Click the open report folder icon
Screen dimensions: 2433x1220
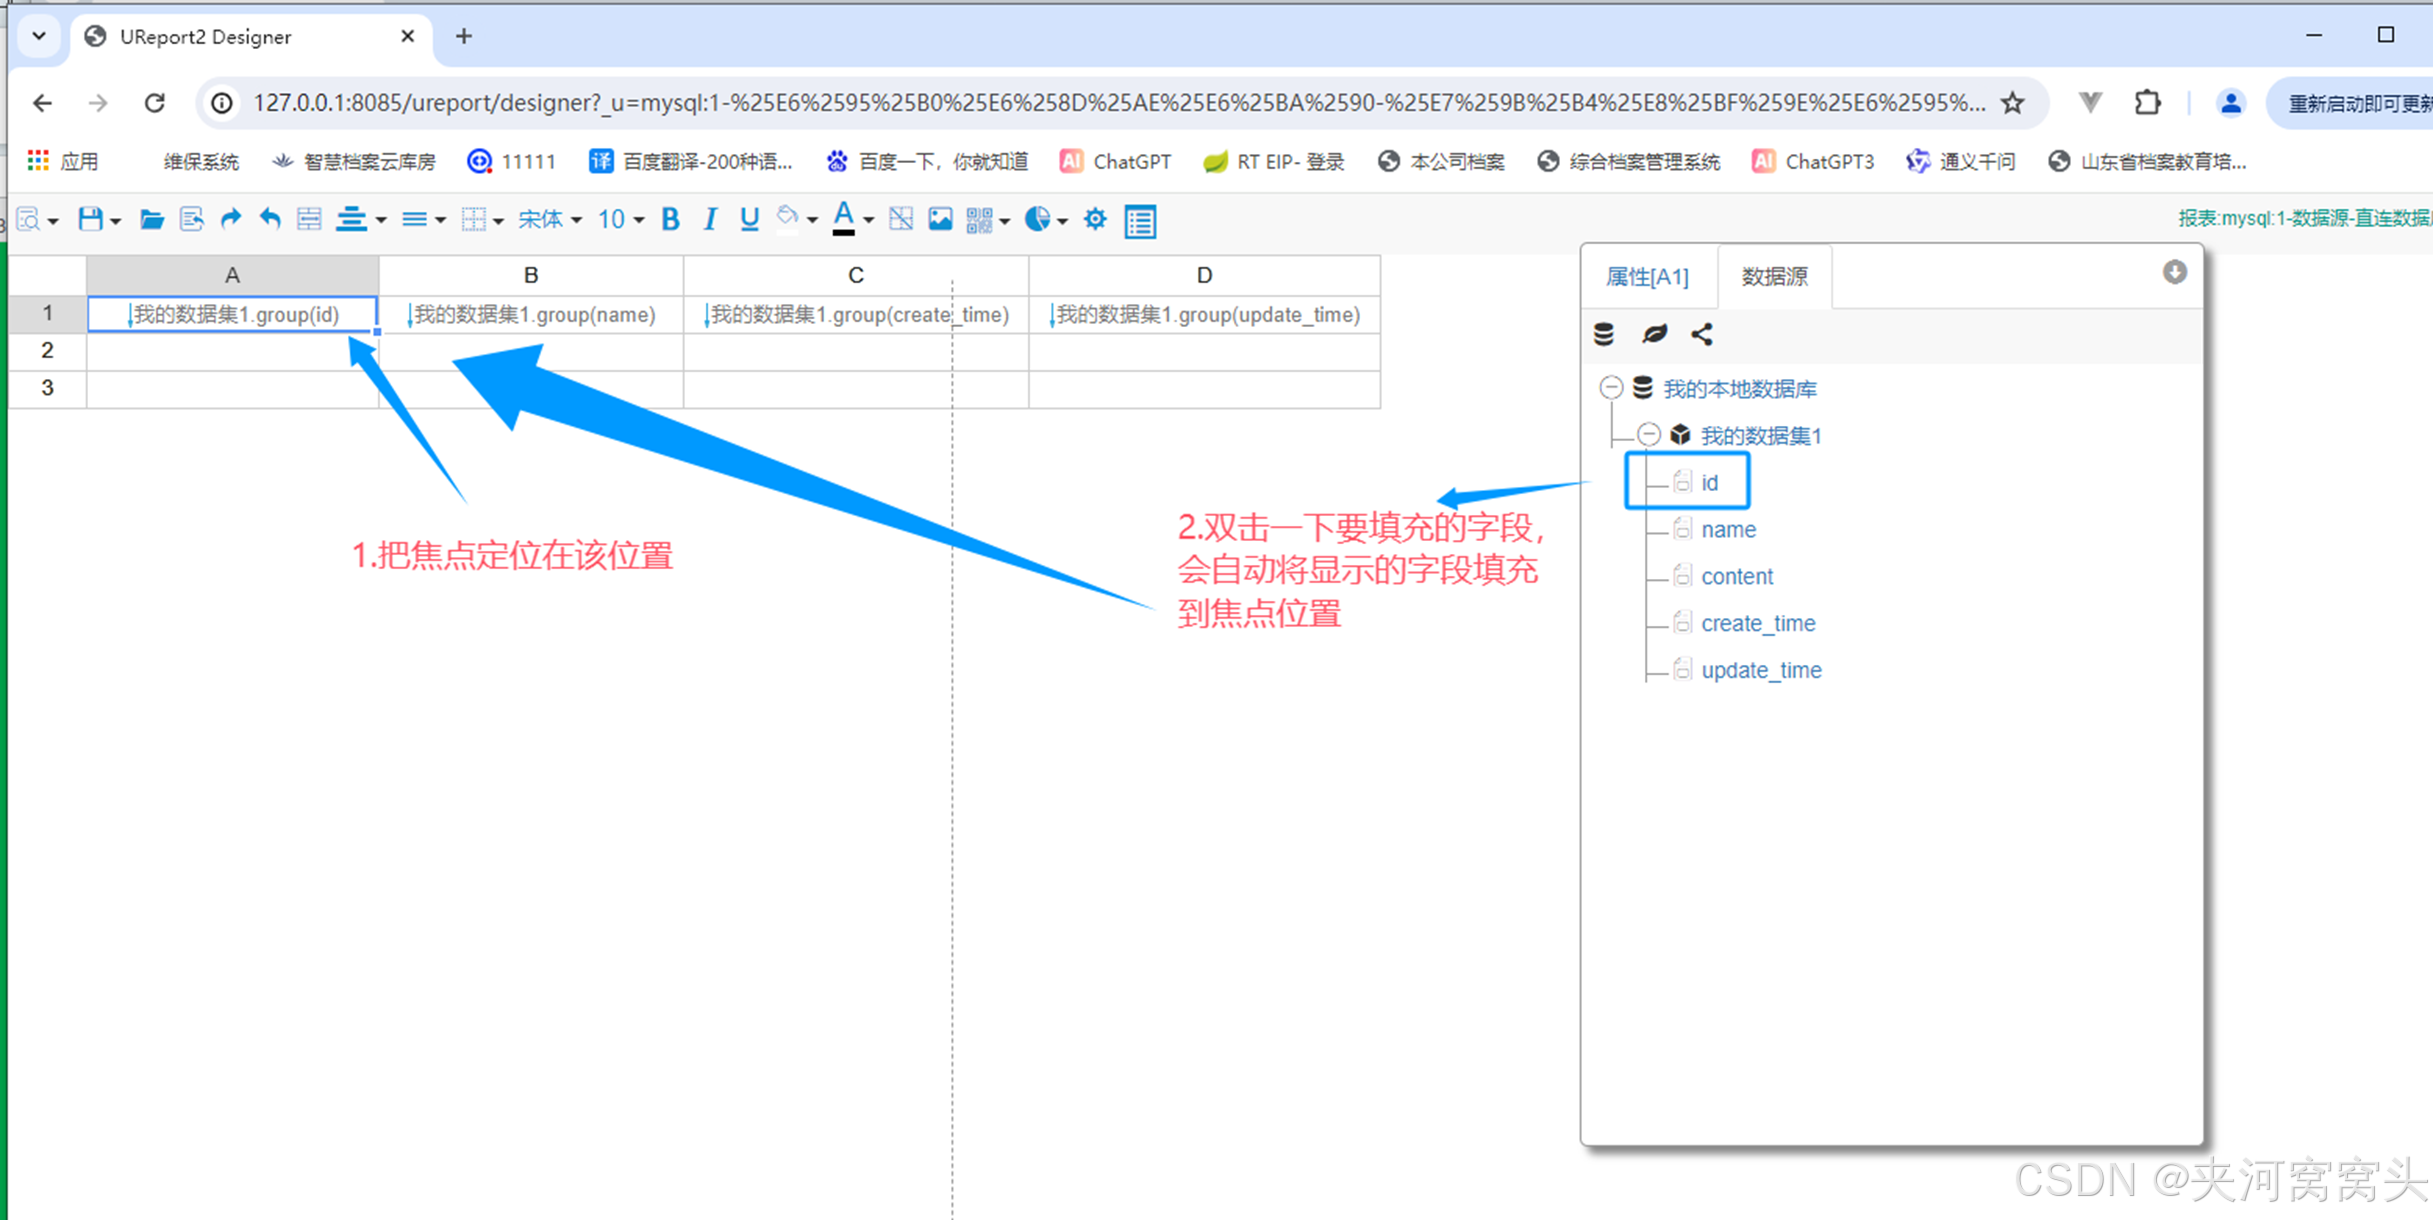pyautogui.click(x=151, y=219)
